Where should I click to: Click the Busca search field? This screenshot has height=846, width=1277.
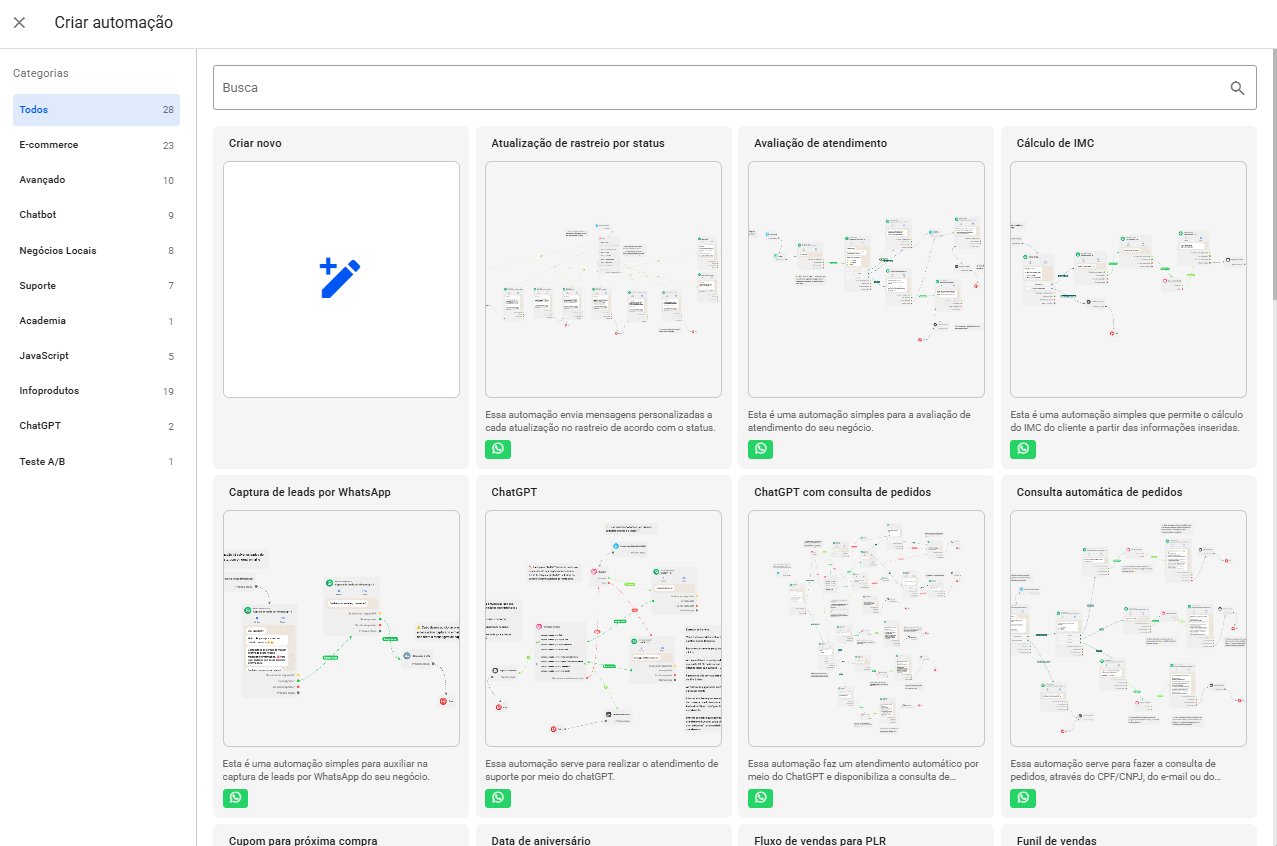coord(720,88)
